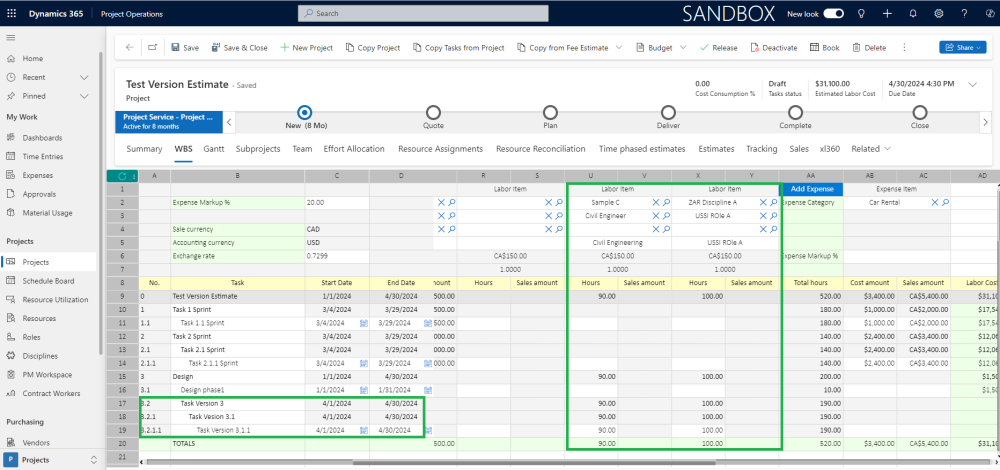Go back using the back arrow

130,48
